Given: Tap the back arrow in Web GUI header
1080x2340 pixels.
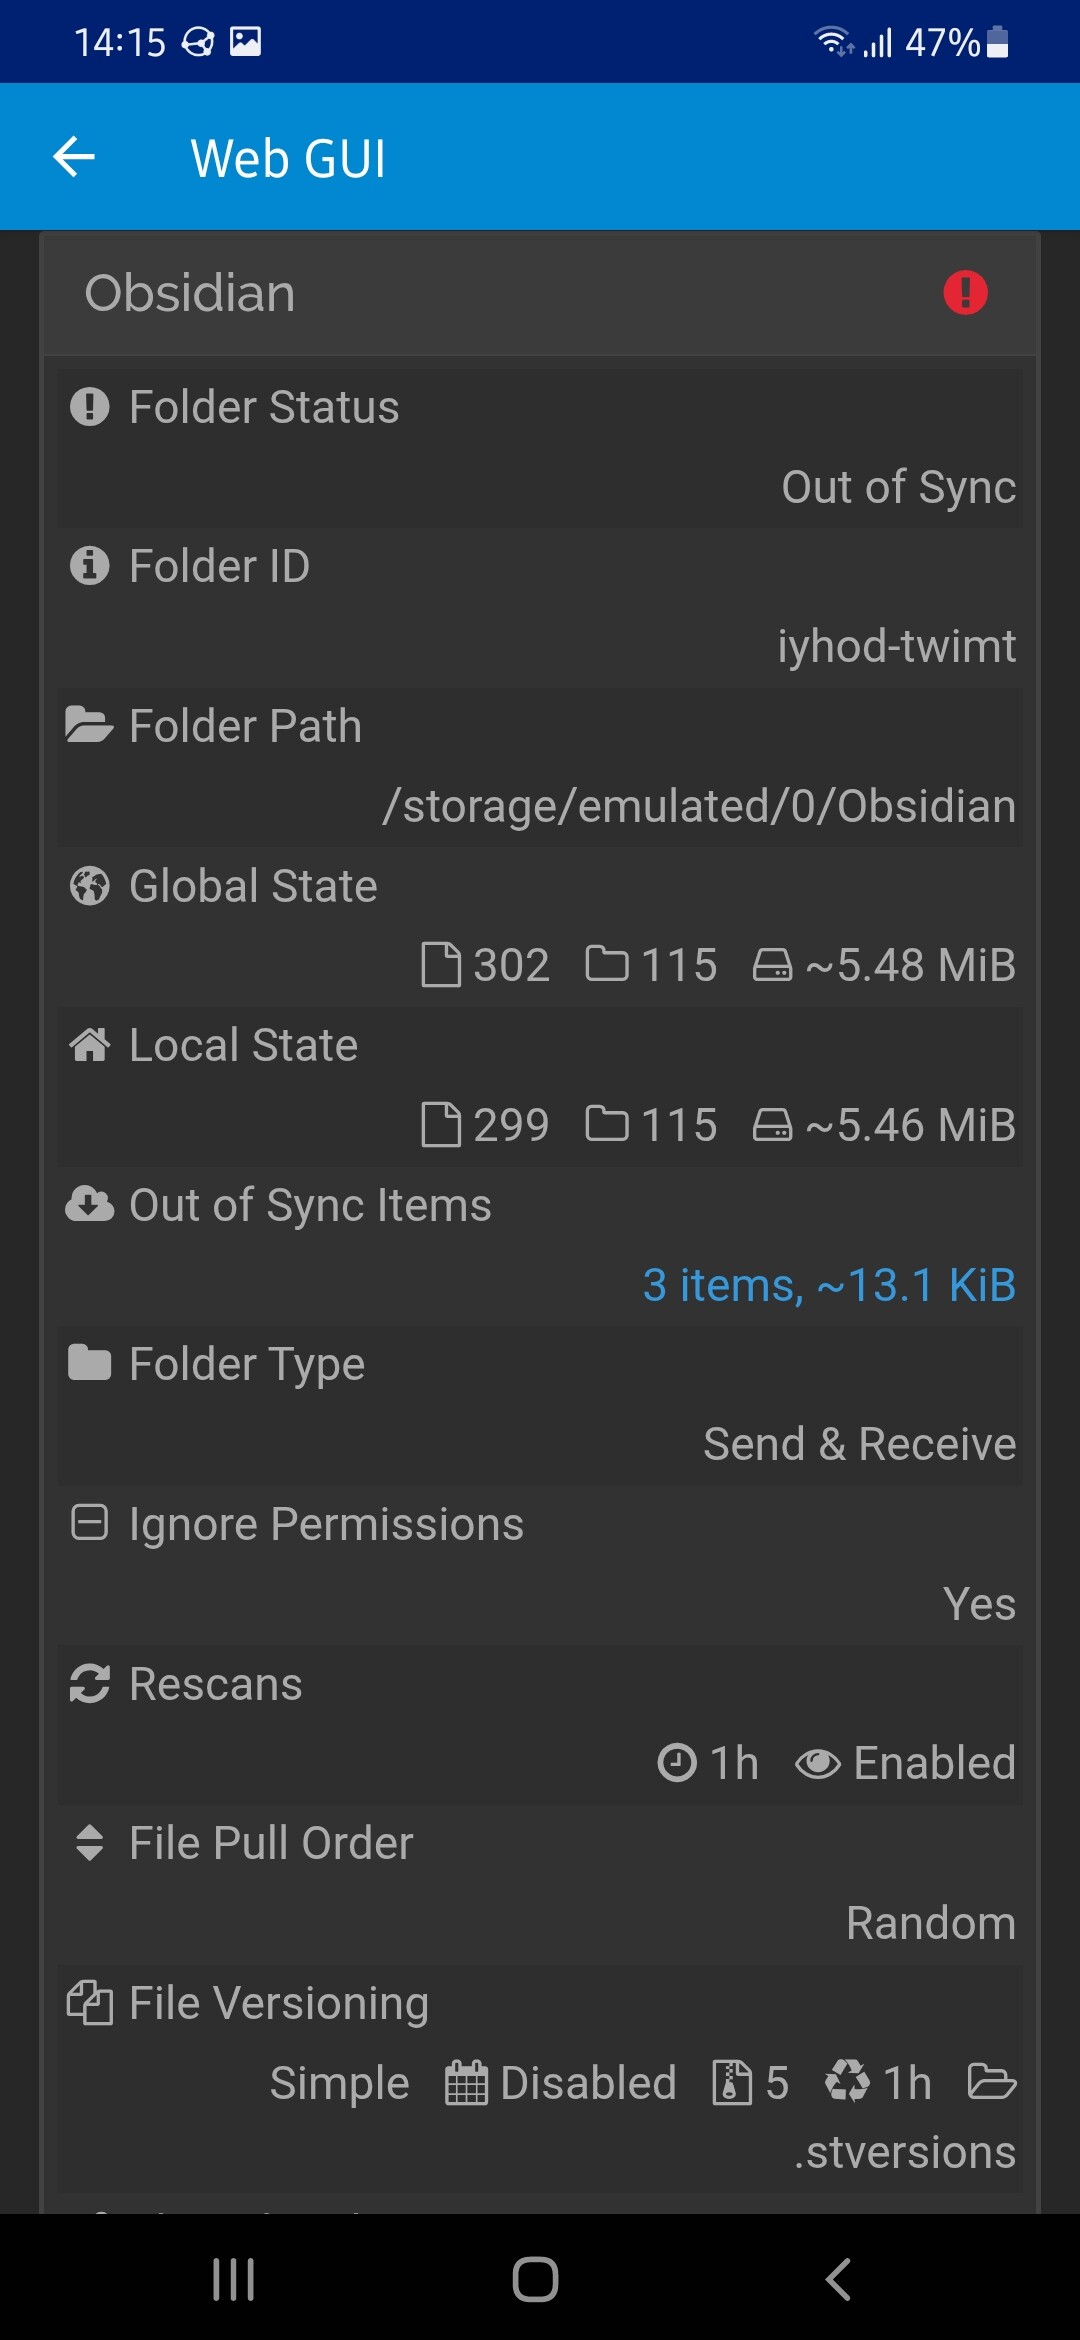Looking at the screenshot, I should (74, 157).
